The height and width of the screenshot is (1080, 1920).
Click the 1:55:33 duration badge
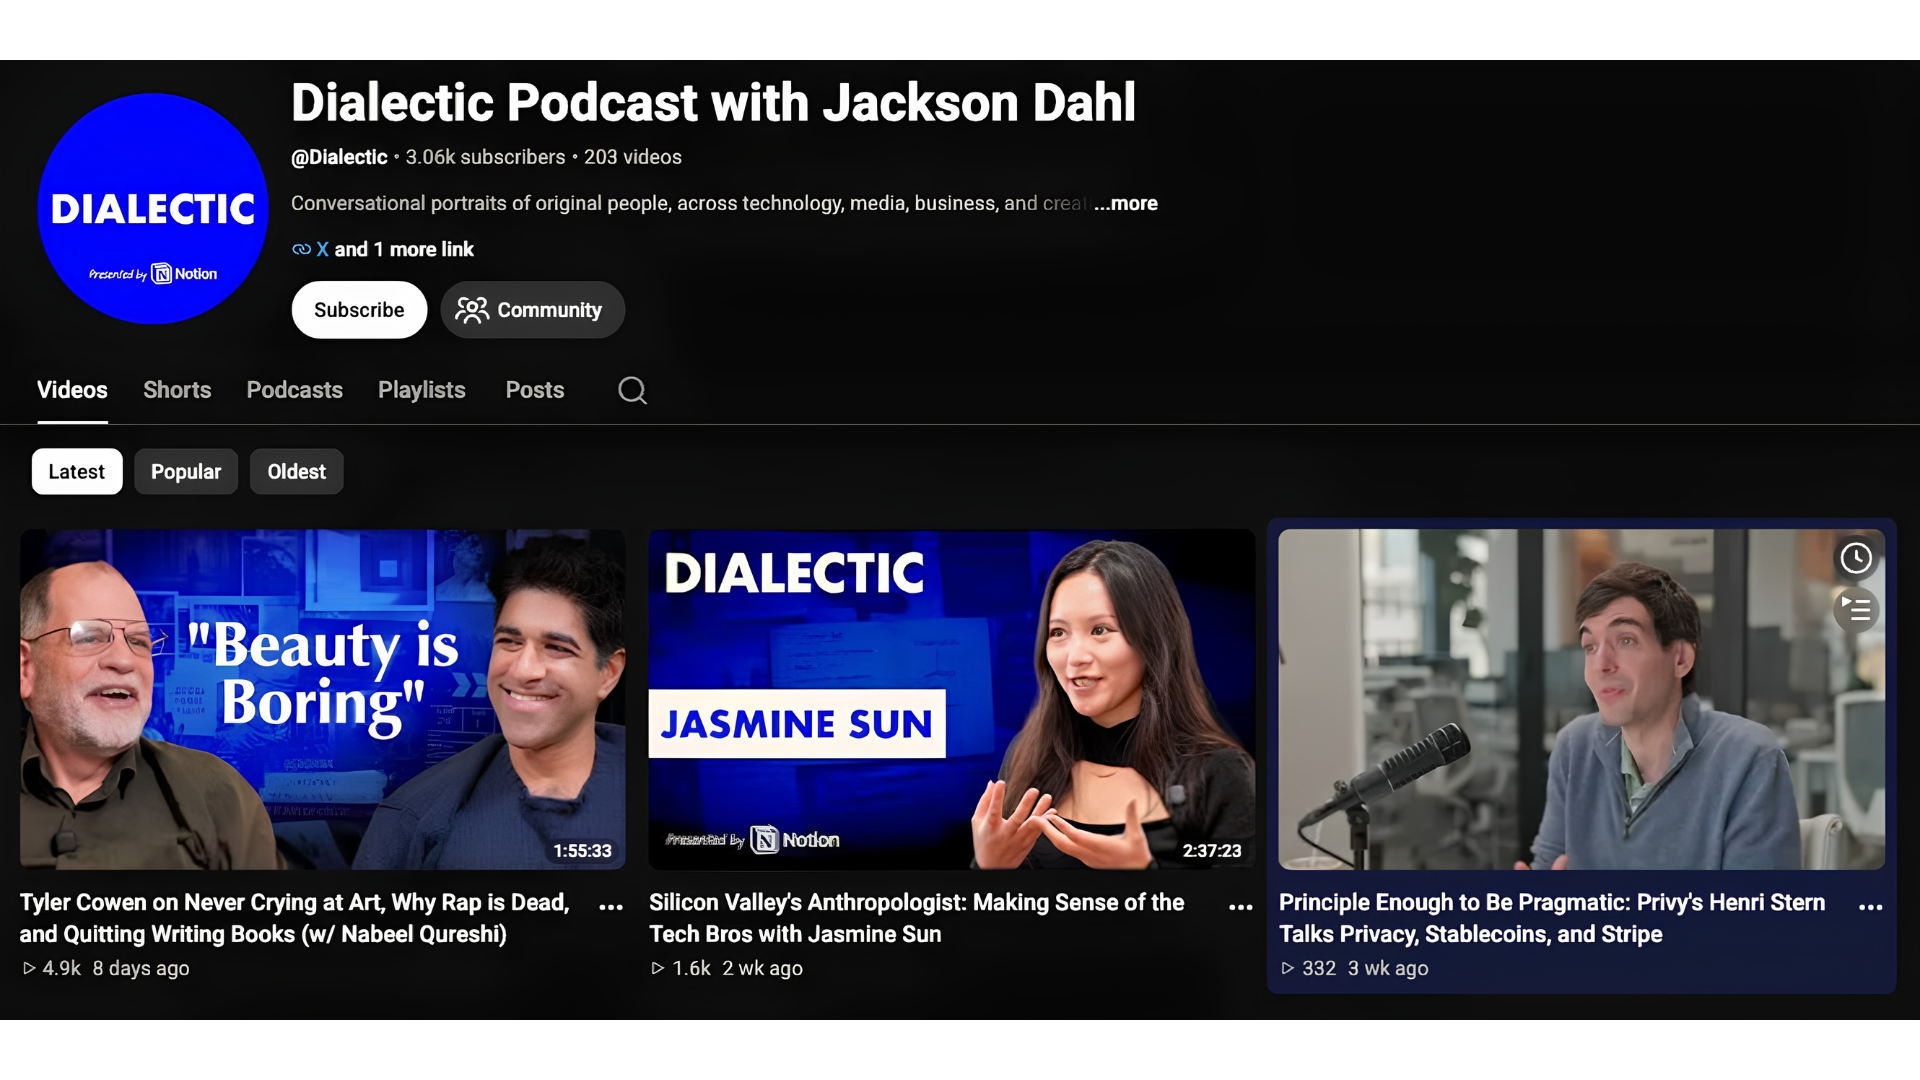pos(582,851)
